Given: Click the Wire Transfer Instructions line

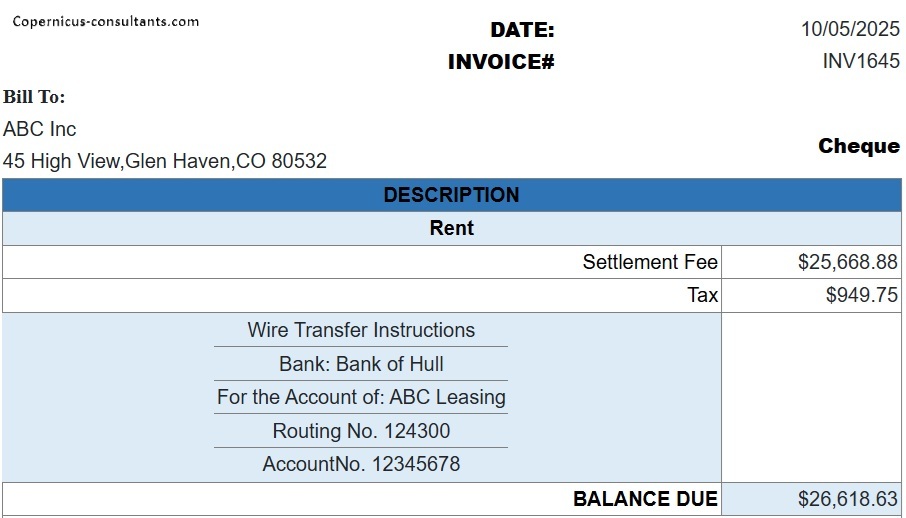Looking at the screenshot, I should [361, 330].
